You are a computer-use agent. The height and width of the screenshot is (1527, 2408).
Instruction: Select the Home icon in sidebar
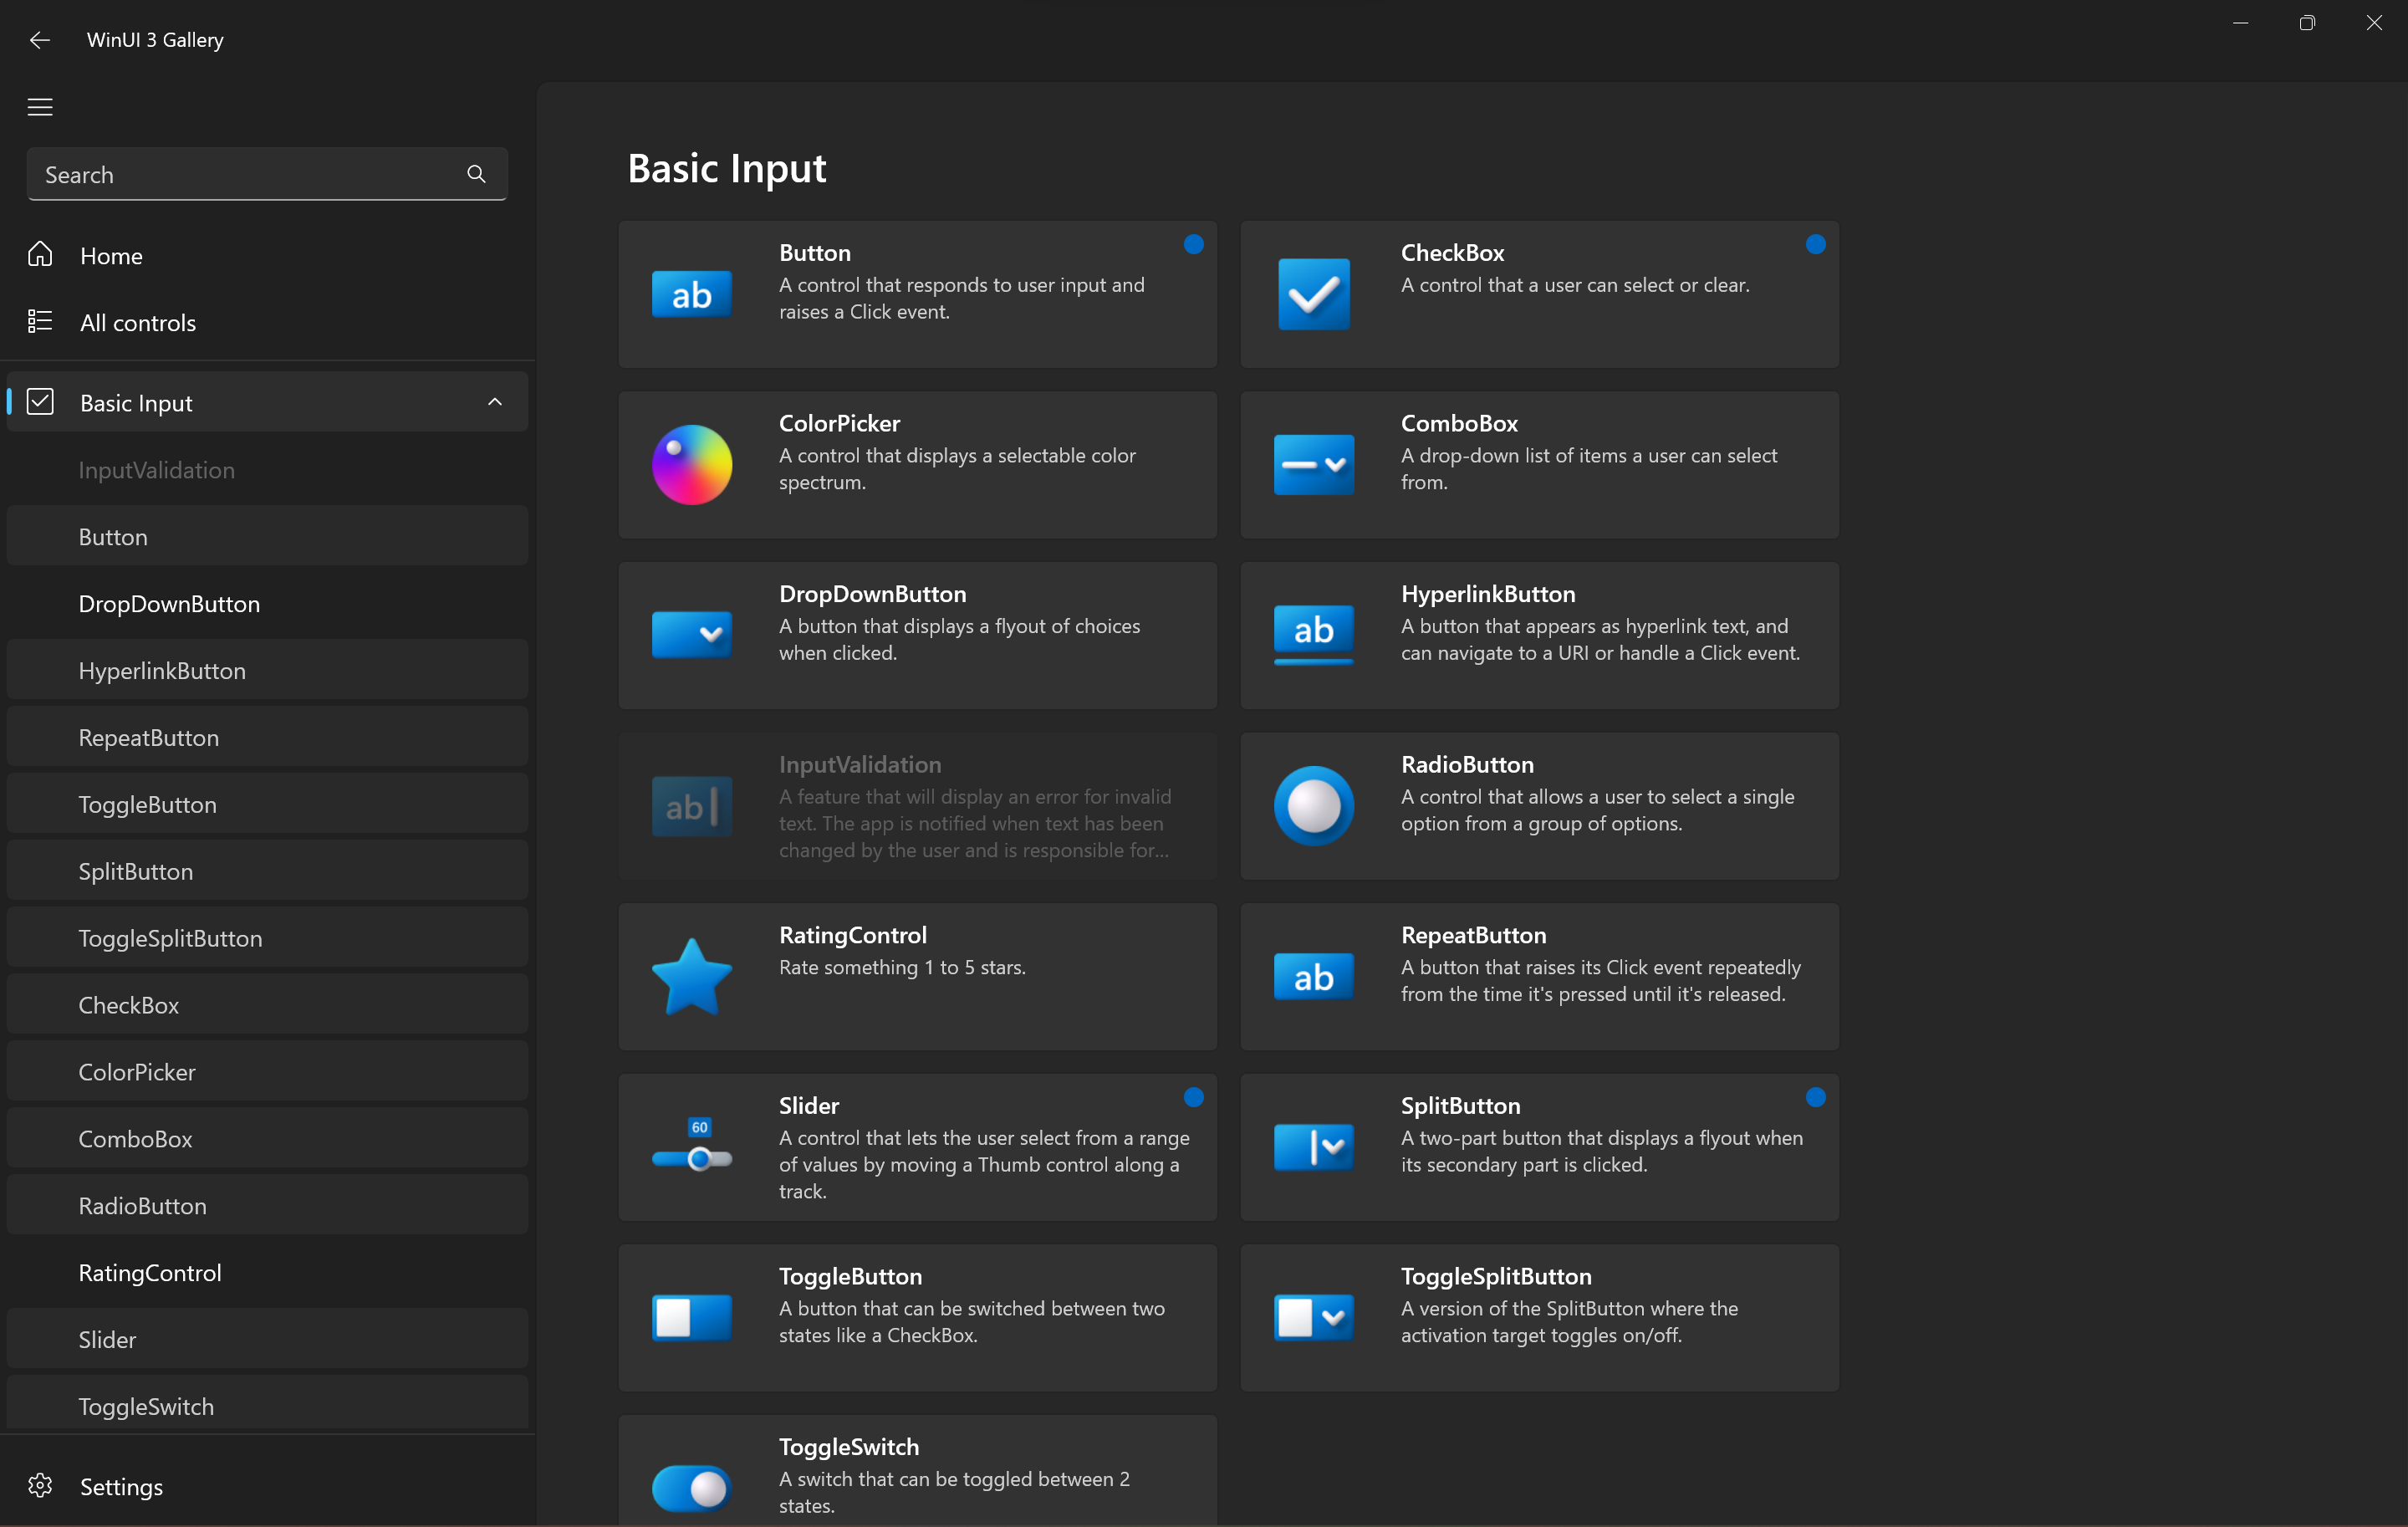tap(41, 255)
